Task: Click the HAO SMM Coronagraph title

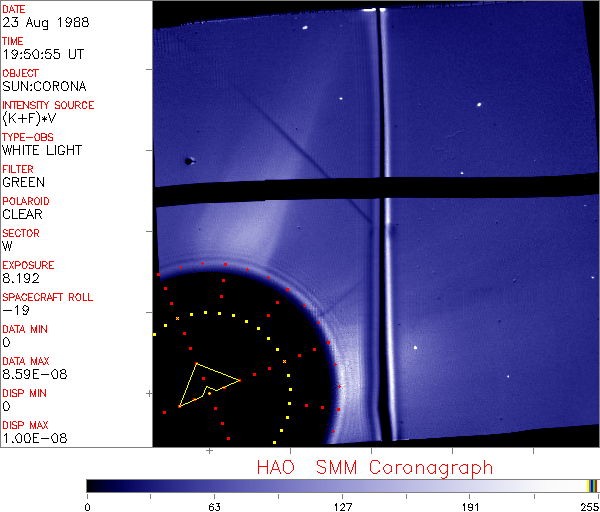Action: point(374,467)
